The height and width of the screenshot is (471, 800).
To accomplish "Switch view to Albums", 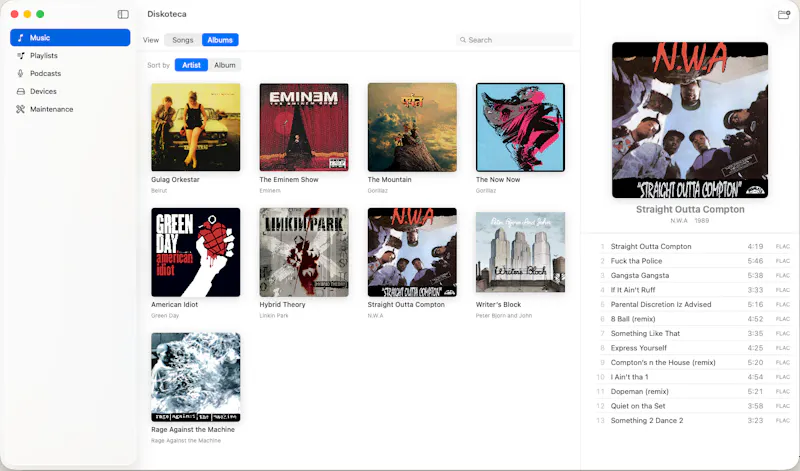I will coord(220,40).
